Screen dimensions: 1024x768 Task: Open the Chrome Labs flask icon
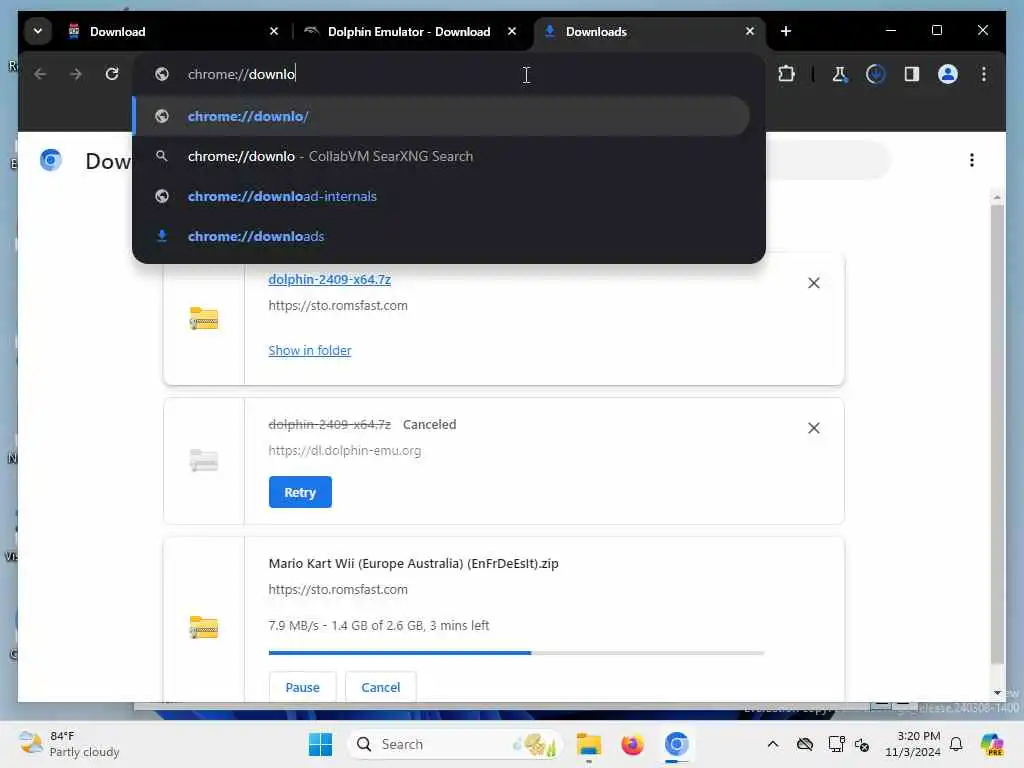(x=840, y=74)
